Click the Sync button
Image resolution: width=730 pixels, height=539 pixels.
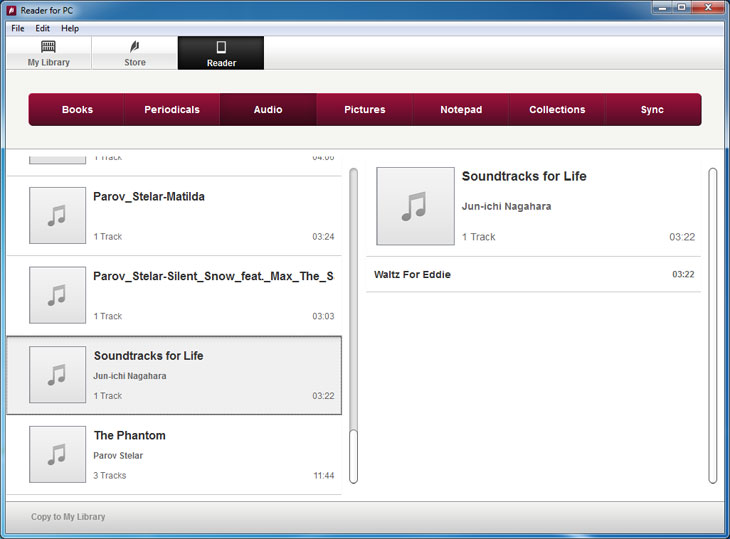[x=652, y=110]
